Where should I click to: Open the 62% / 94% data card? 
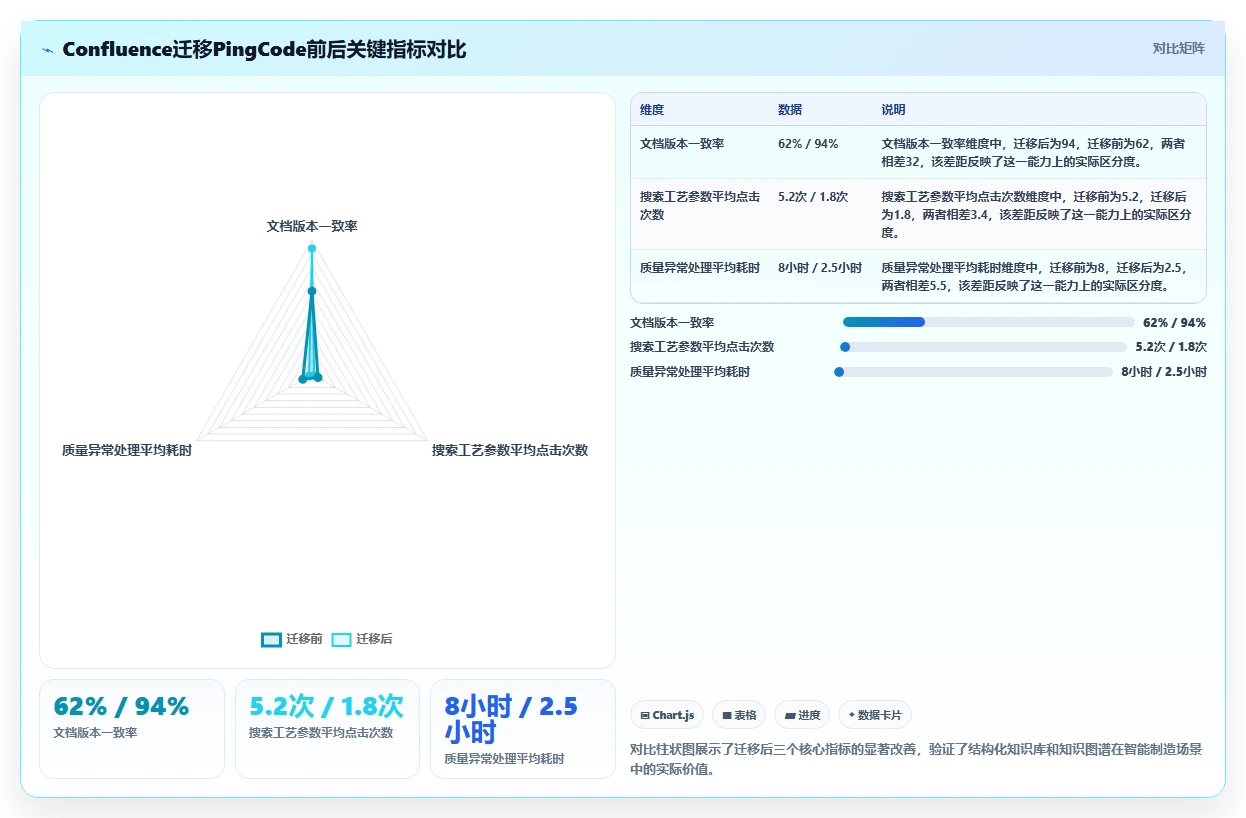tap(132, 728)
